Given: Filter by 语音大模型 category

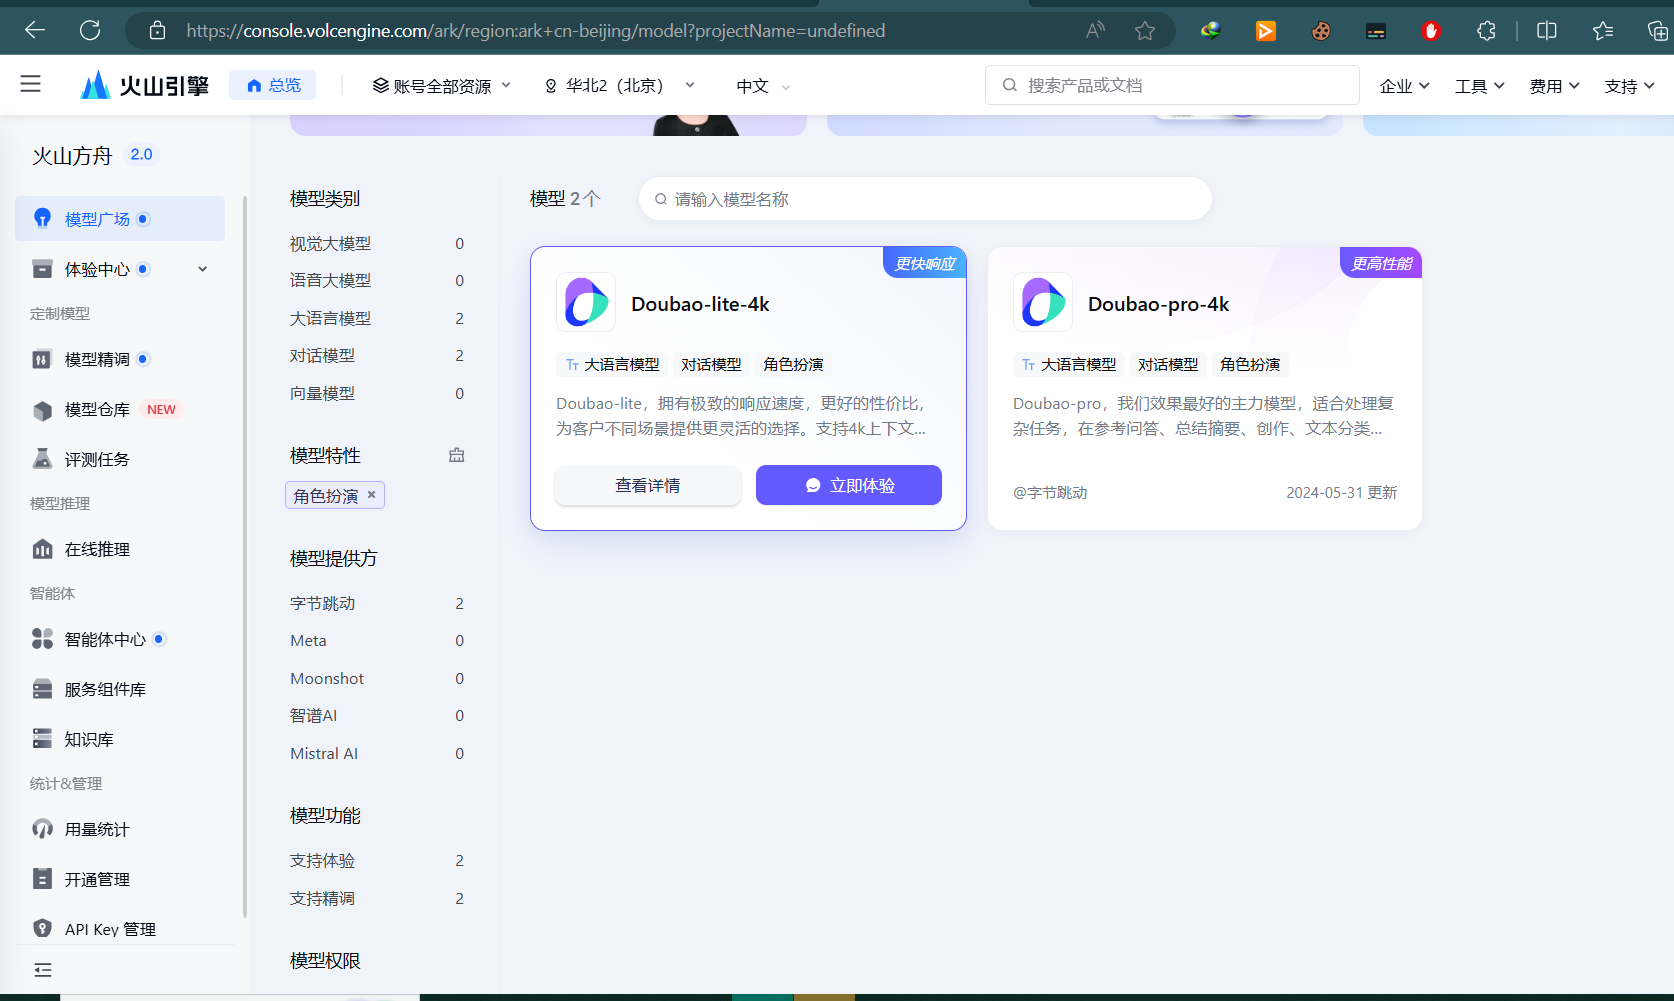Looking at the screenshot, I should point(377,281).
